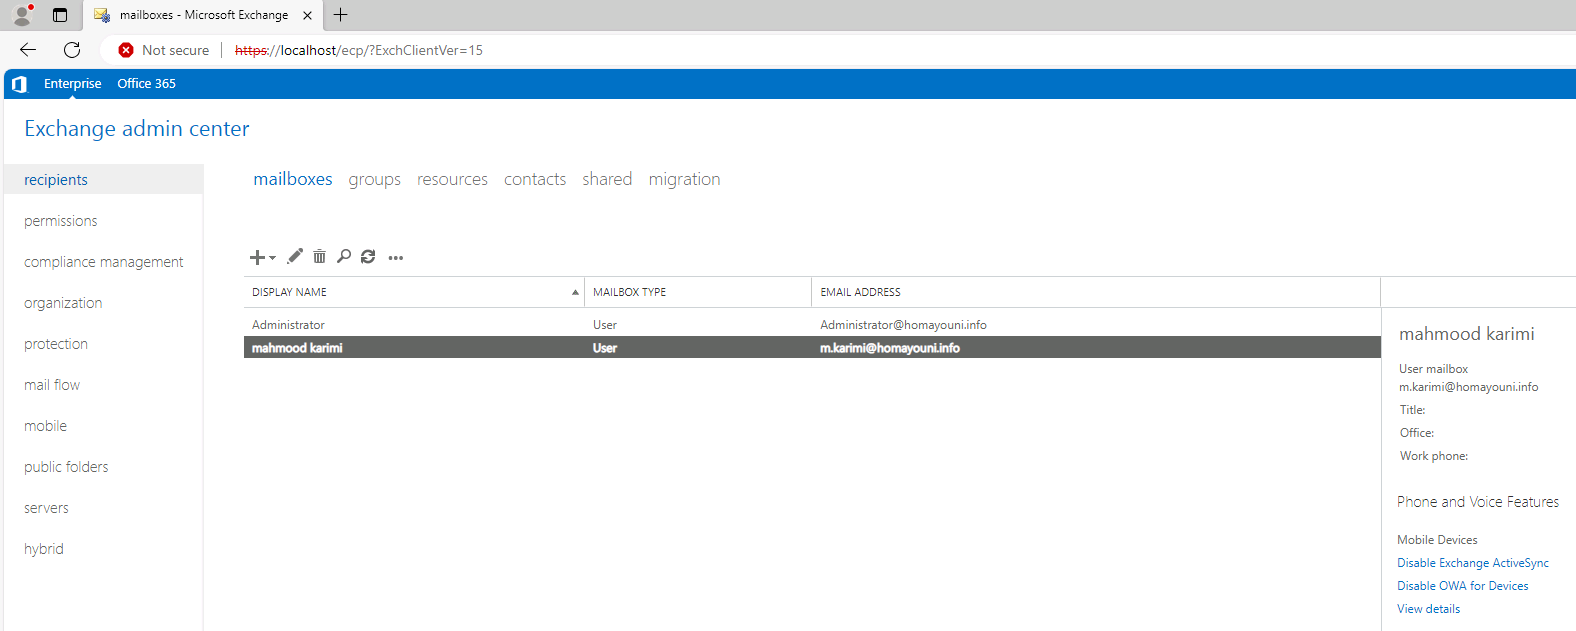This screenshot has width=1576, height=631.
Task: Open the More options ellipsis icon
Action: click(396, 258)
